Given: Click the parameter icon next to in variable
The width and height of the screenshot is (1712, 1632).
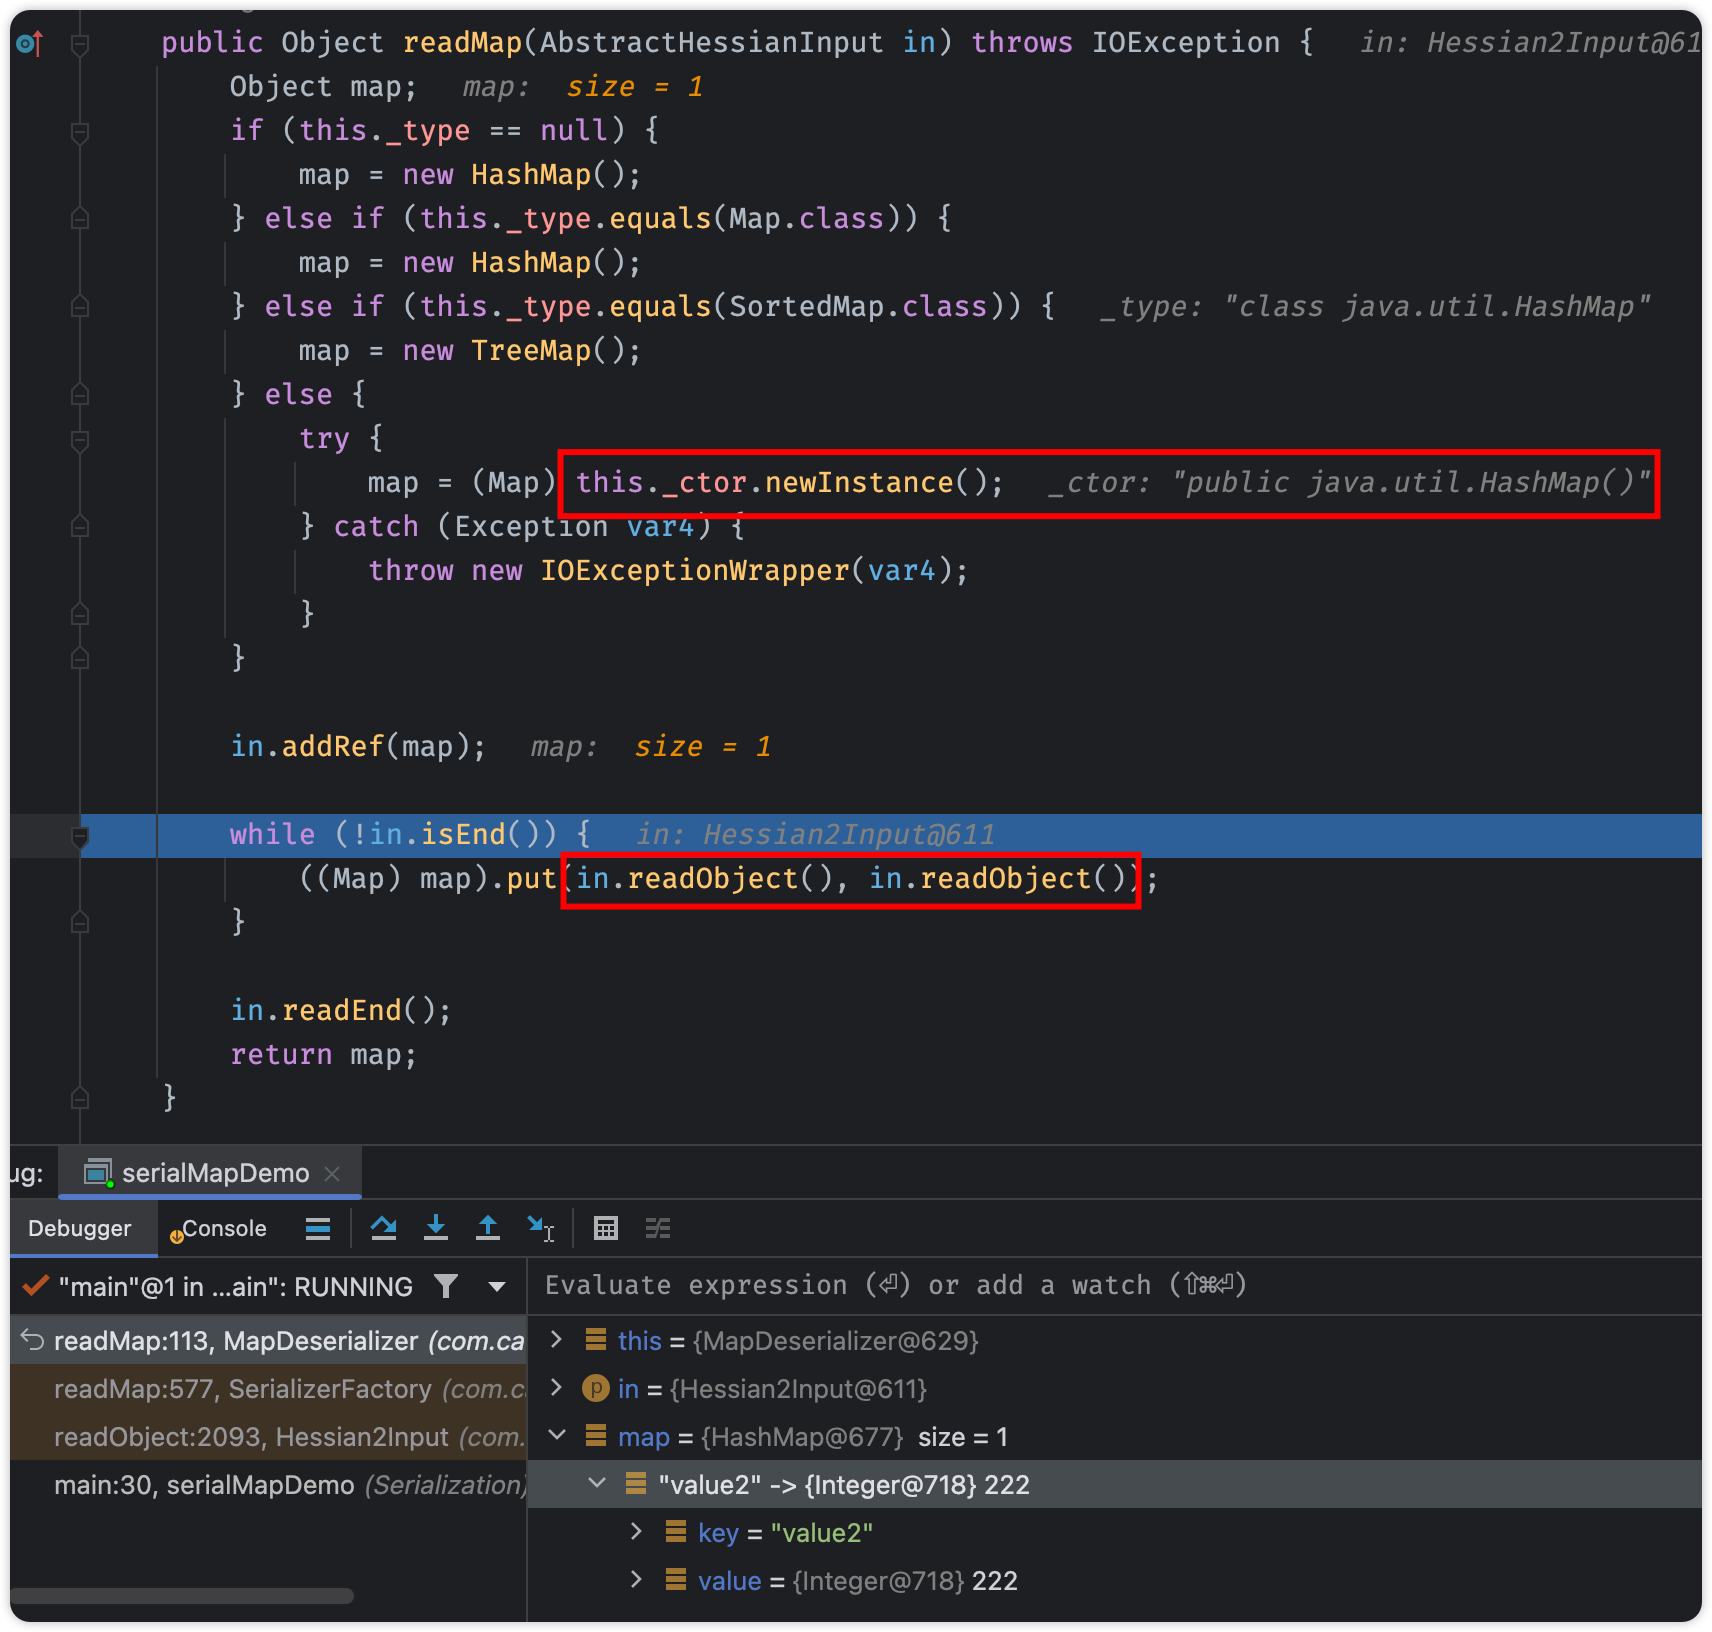Looking at the screenshot, I should pyautogui.click(x=596, y=1388).
